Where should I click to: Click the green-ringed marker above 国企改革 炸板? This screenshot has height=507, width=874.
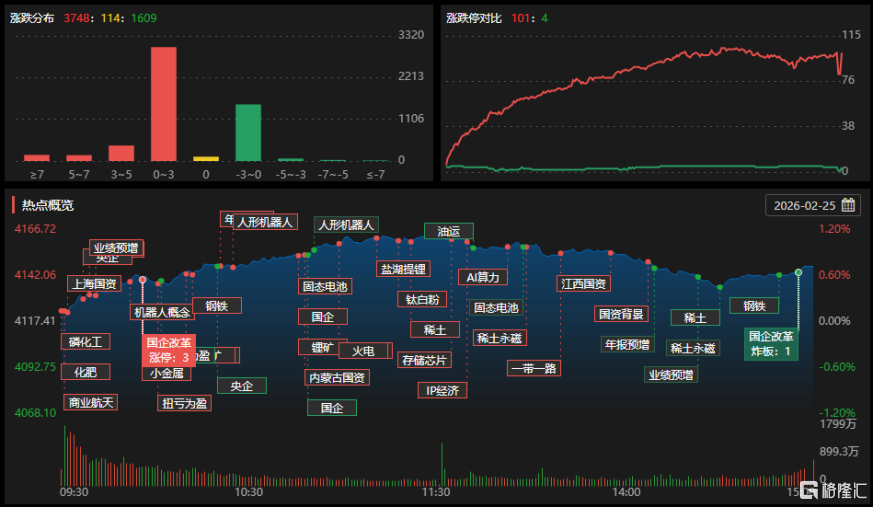[x=798, y=272]
